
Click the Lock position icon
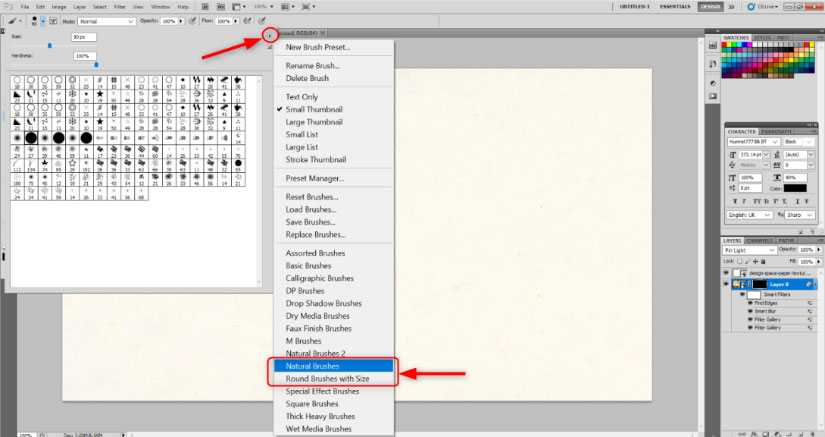pyautogui.click(x=756, y=261)
